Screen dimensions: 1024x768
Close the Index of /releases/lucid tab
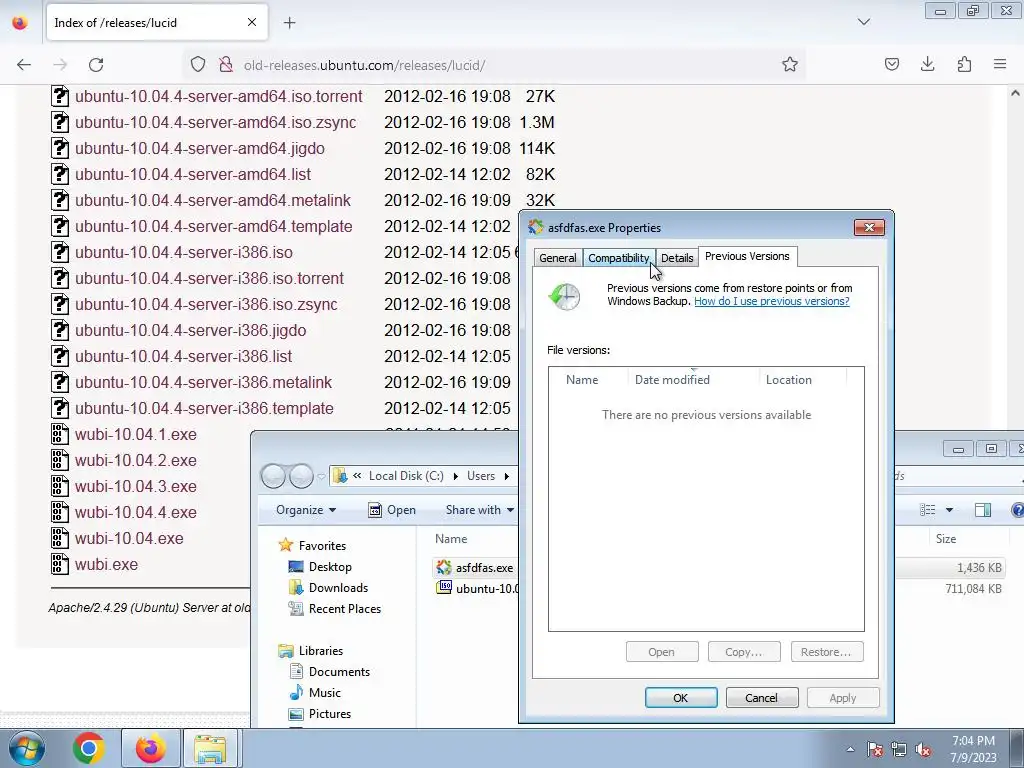click(x=252, y=22)
